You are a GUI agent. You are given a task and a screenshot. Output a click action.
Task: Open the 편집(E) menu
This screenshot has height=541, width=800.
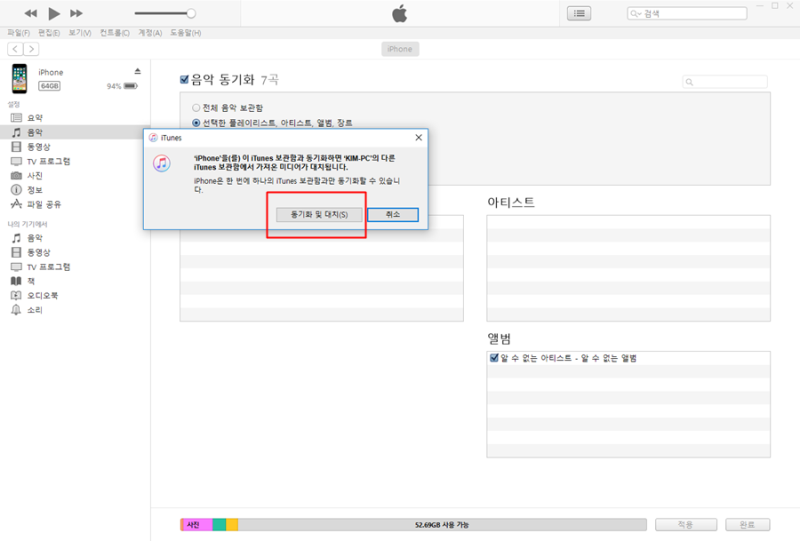tap(49, 33)
